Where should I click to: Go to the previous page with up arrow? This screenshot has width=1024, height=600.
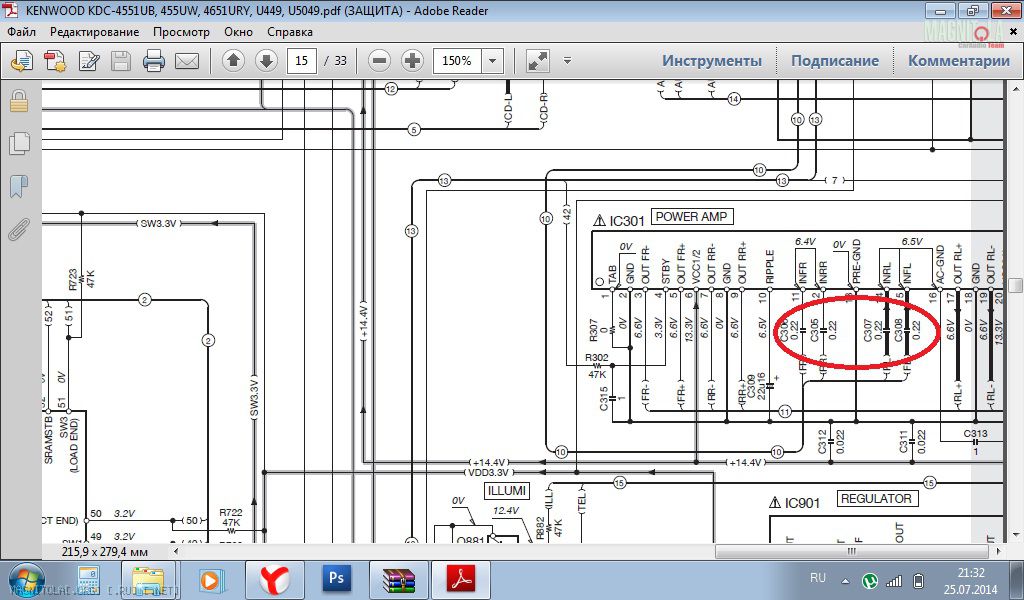tap(233, 61)
